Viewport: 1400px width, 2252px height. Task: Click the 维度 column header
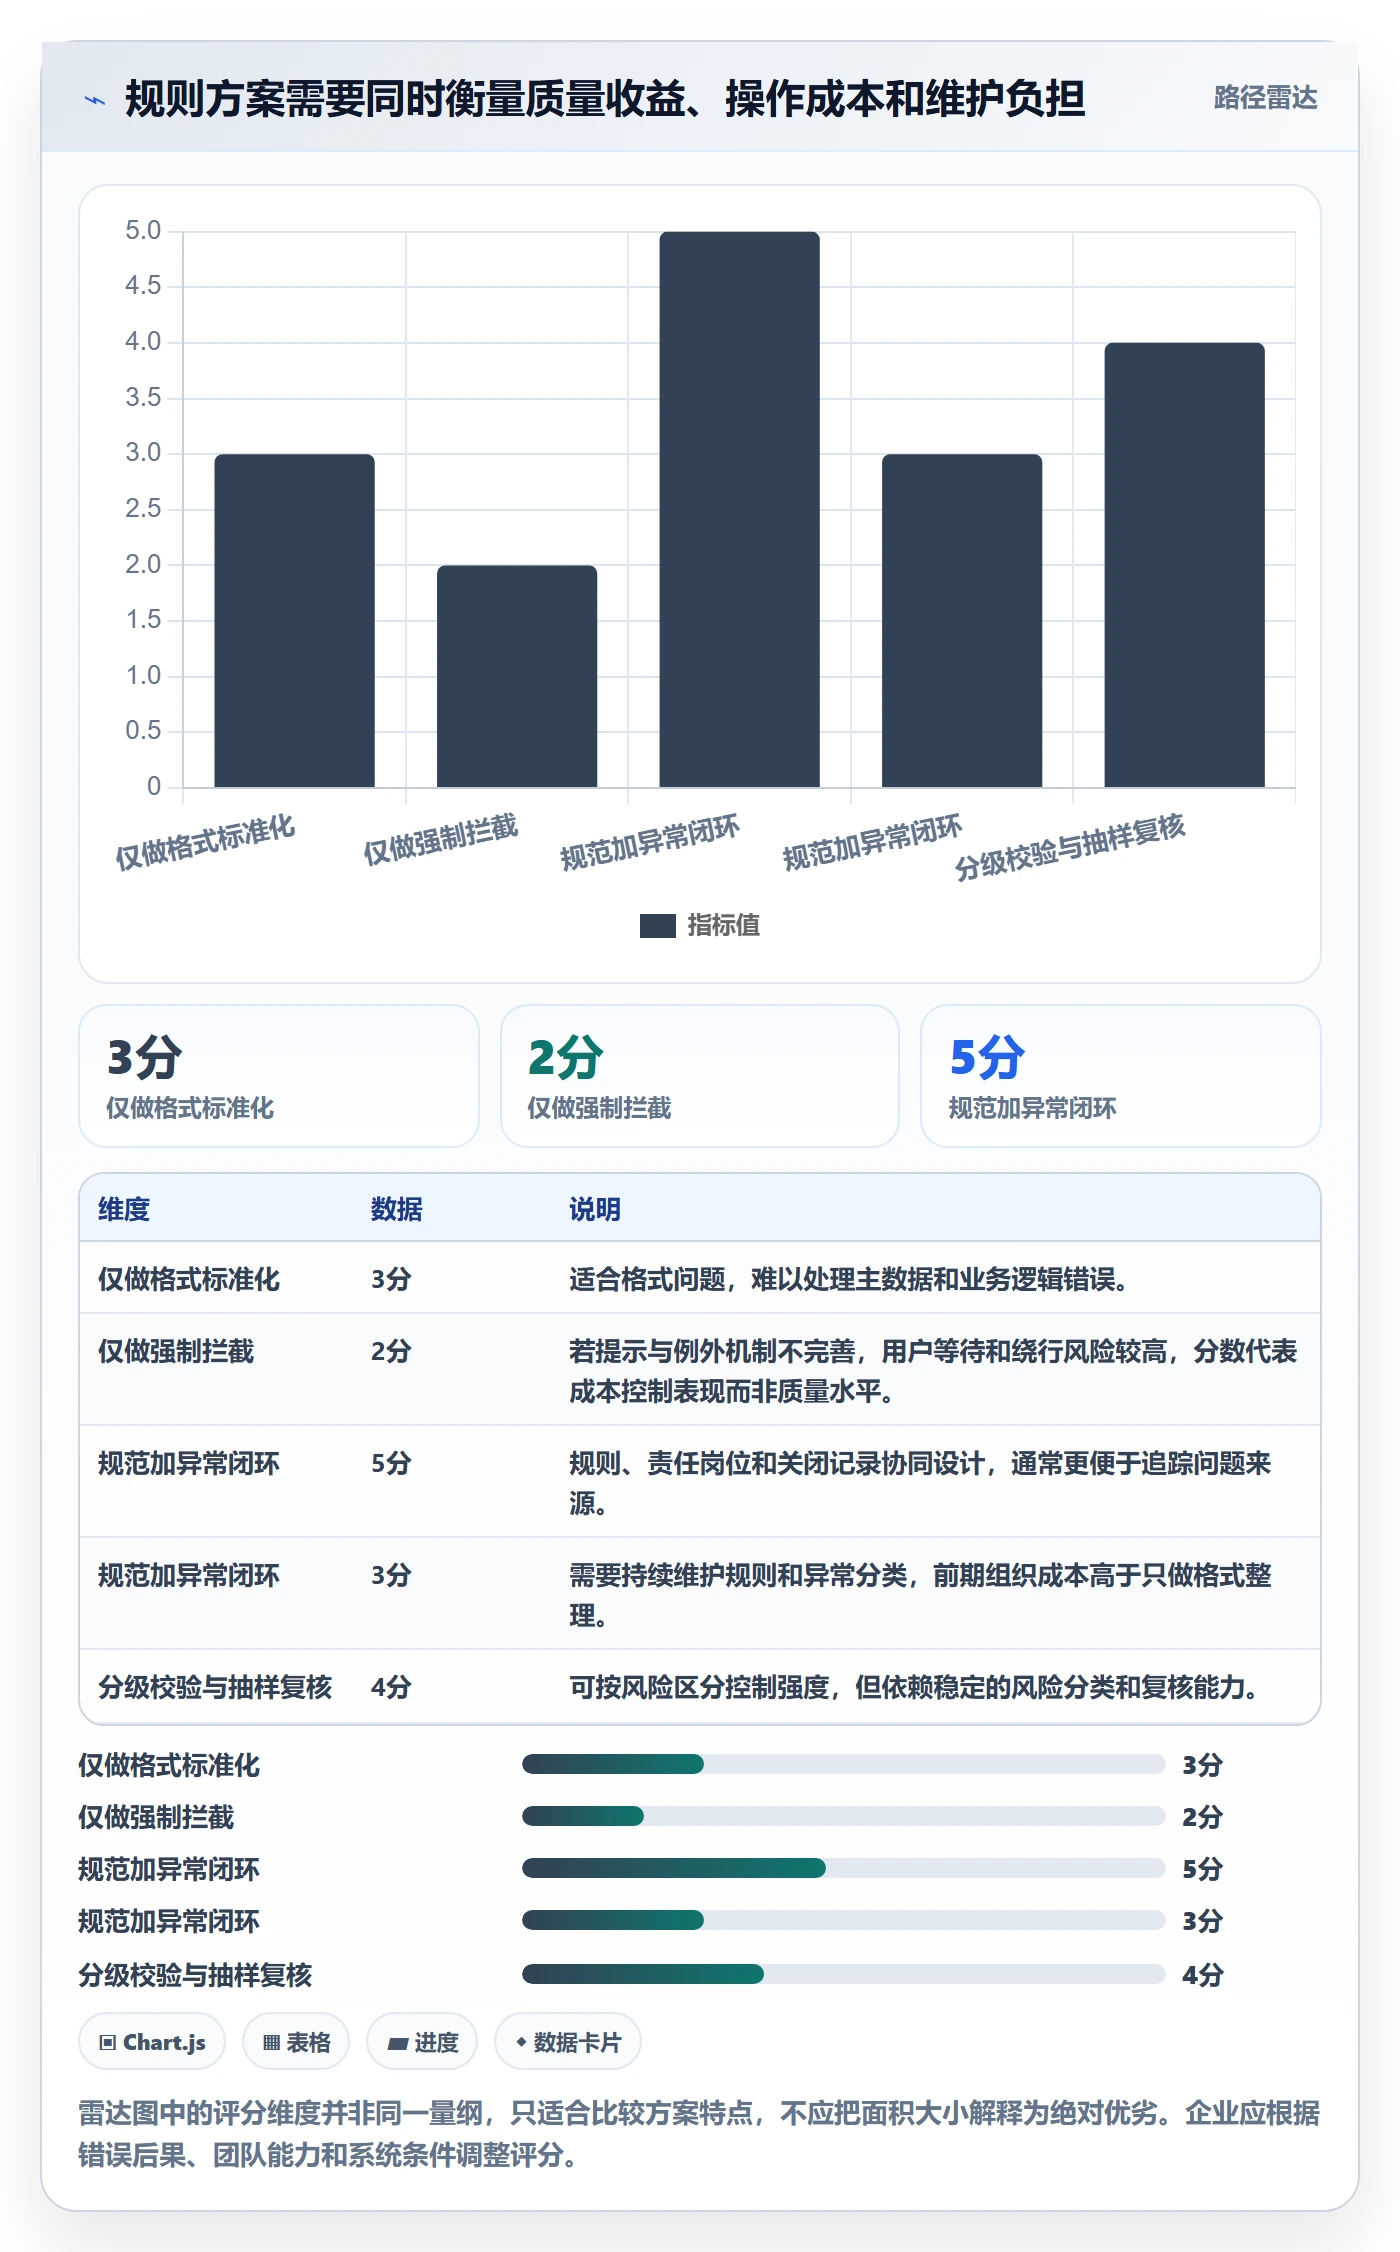(x=124, y=1209)
